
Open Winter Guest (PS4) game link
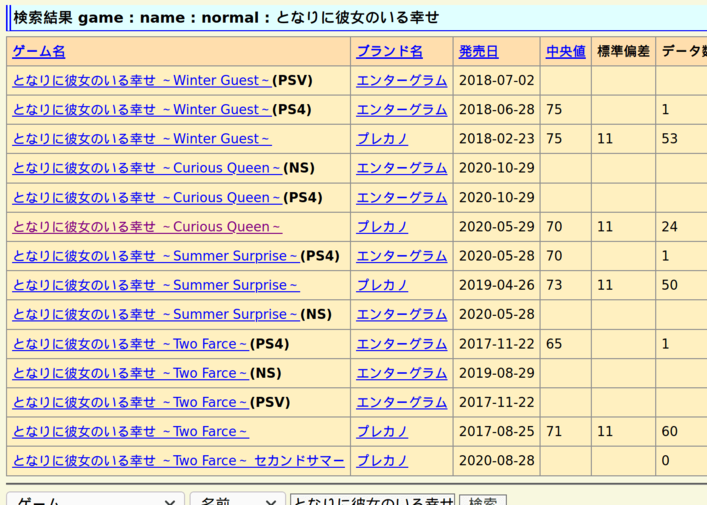click(x=142, y=110)
